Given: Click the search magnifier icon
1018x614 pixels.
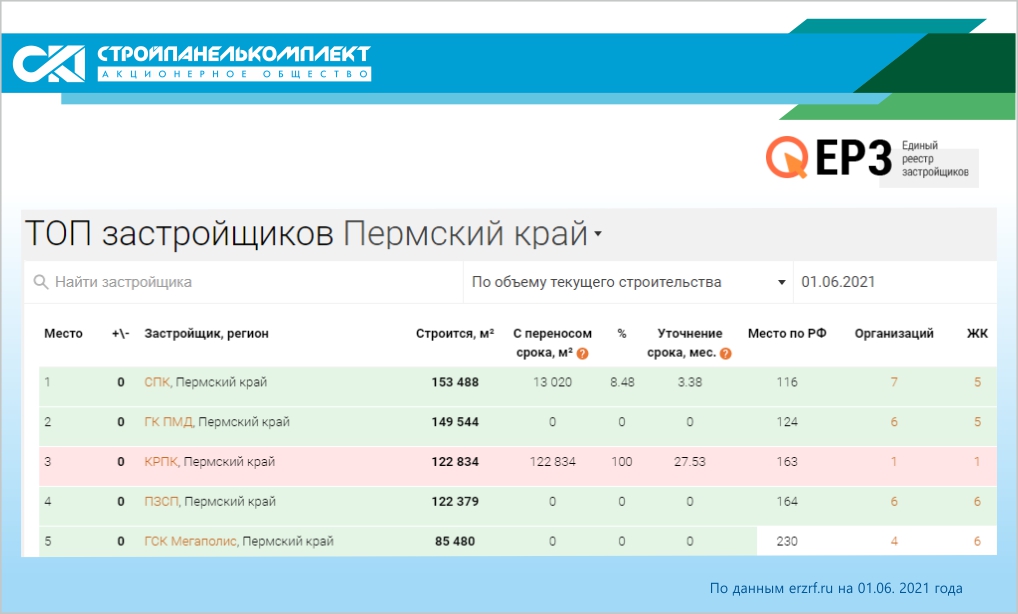Looking at the screenshot, I should (x=41, y=283).
